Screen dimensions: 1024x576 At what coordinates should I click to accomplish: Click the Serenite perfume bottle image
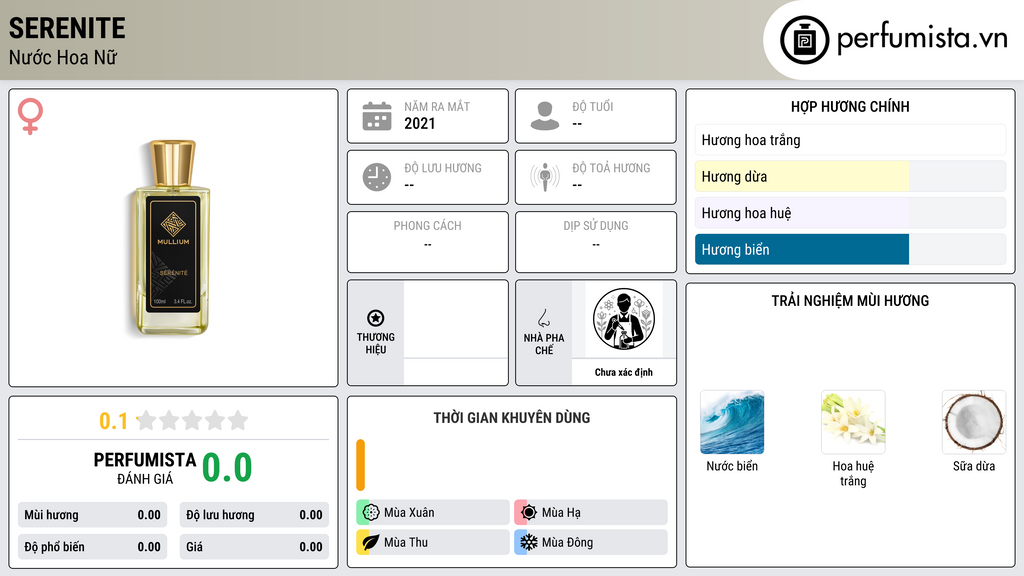[x=173, y=237]
